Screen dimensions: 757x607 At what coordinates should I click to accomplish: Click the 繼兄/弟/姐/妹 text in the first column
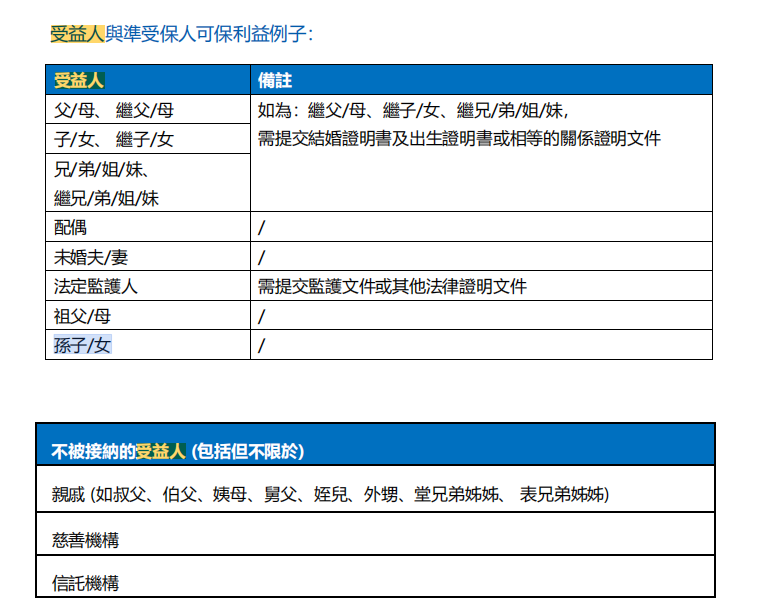point(106,198)
